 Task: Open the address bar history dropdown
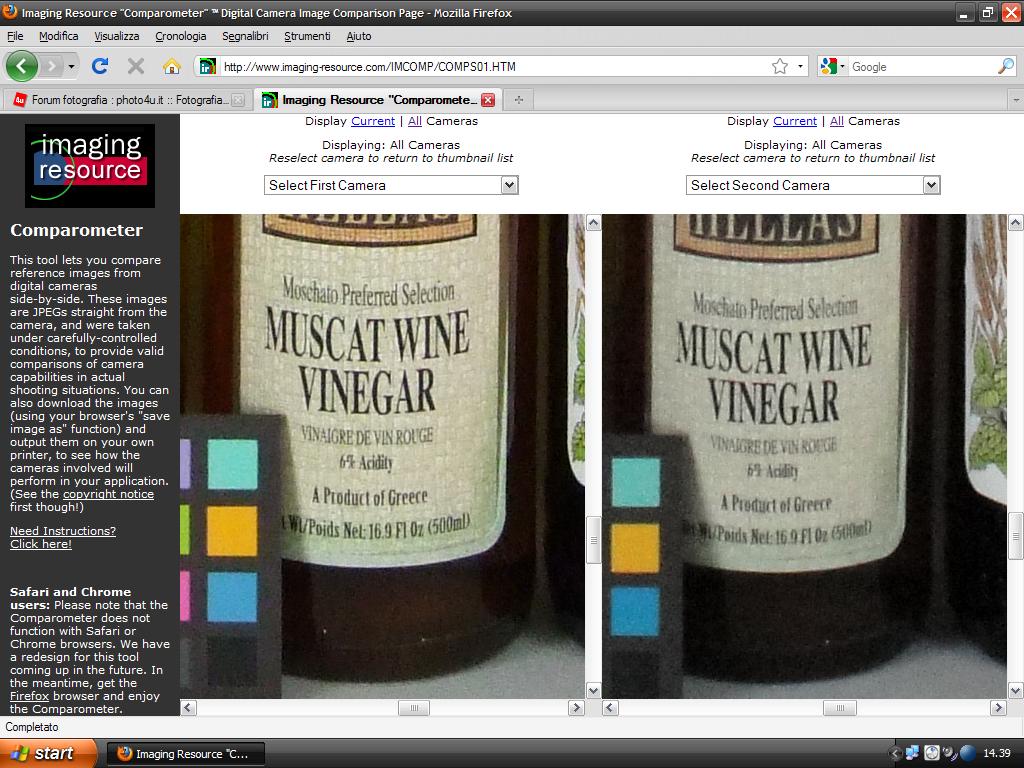(801, 66)
